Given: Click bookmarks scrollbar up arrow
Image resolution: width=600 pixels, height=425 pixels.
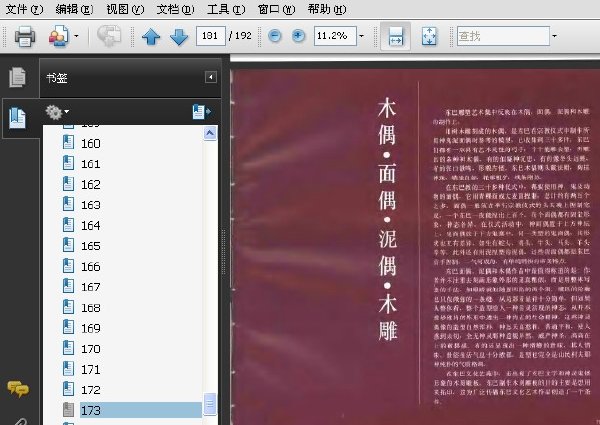Looking at the screenshot, I should (210, 134).
